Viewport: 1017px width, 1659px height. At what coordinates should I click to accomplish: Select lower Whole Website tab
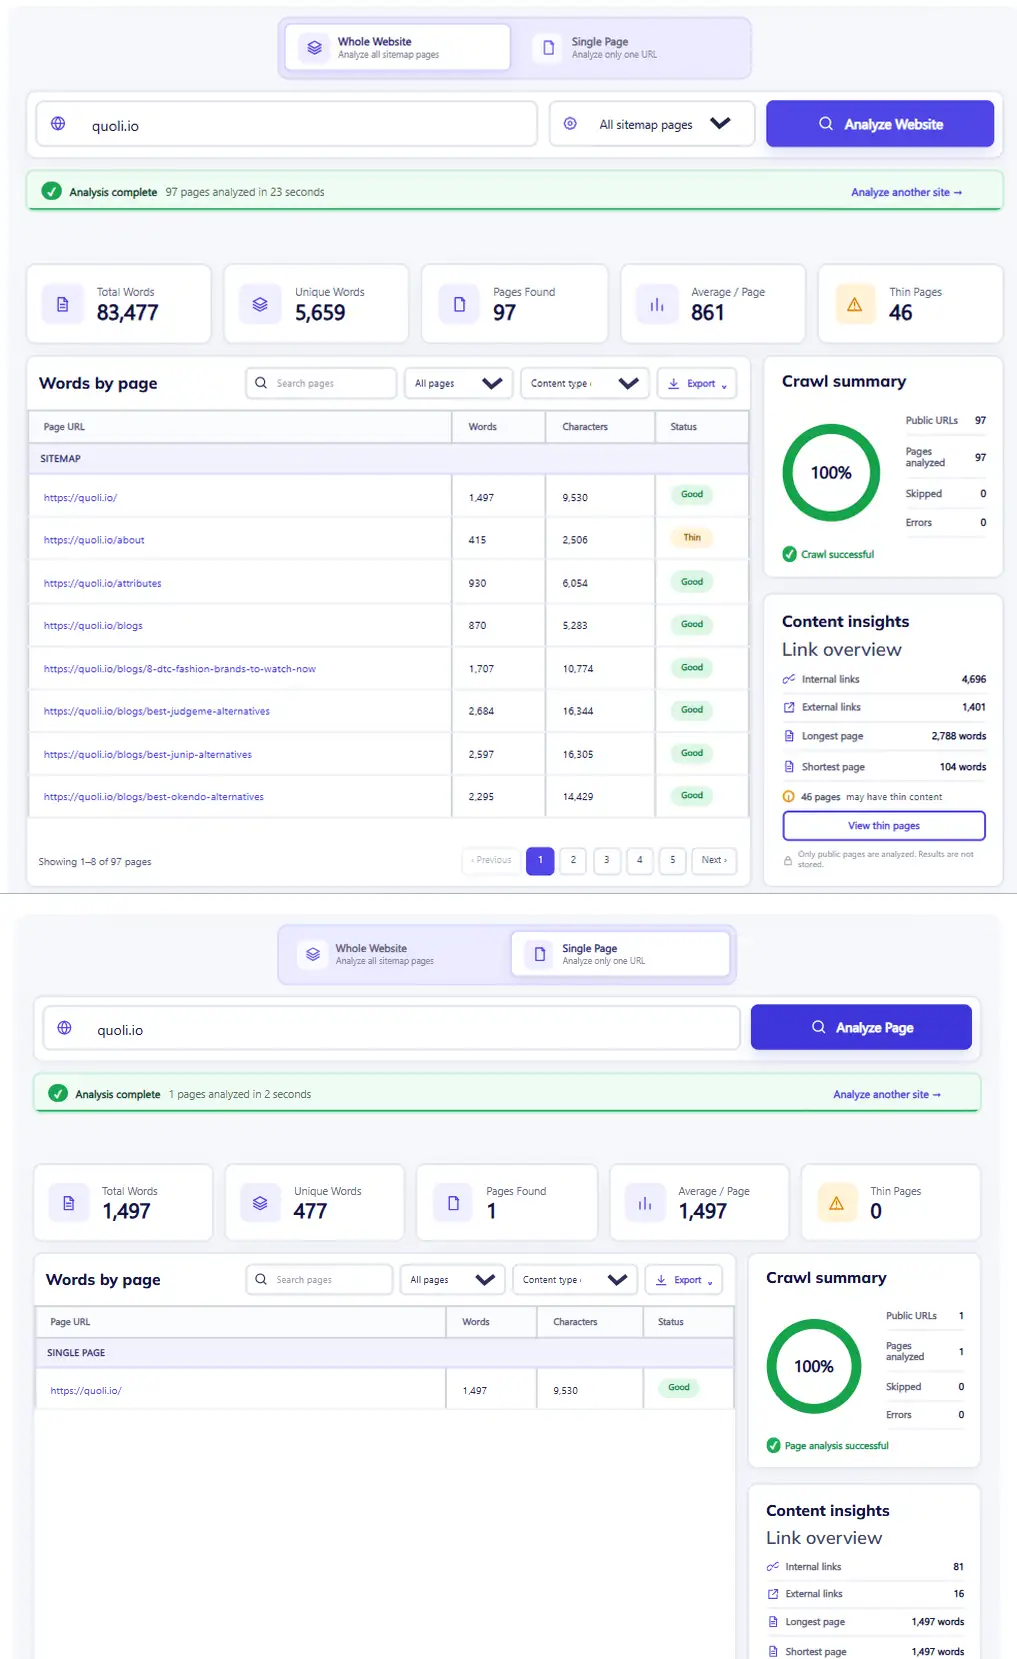pos(395,954)
